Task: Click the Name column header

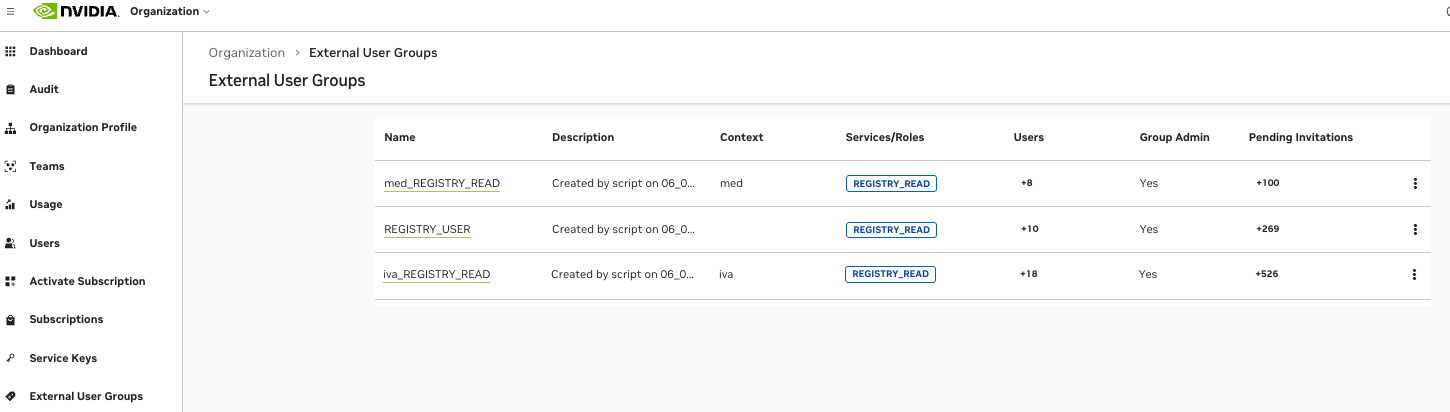Action: (400, 138)
